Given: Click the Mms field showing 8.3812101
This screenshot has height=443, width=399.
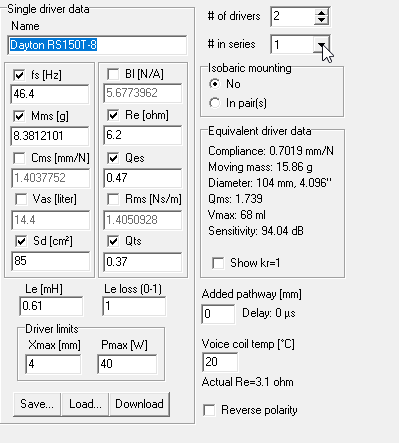Looking at the screenshot, I should click(50, 136).
